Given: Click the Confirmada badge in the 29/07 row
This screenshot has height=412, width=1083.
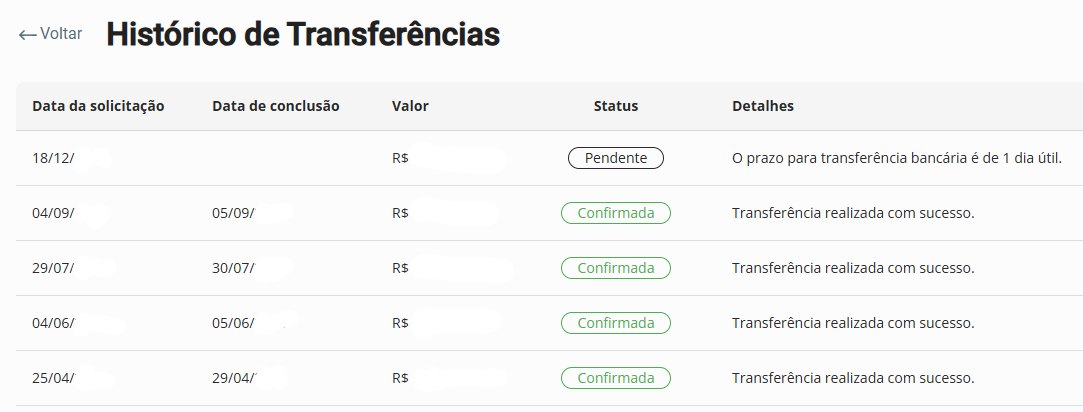Looking at the screenshot, I should (616, 268).
